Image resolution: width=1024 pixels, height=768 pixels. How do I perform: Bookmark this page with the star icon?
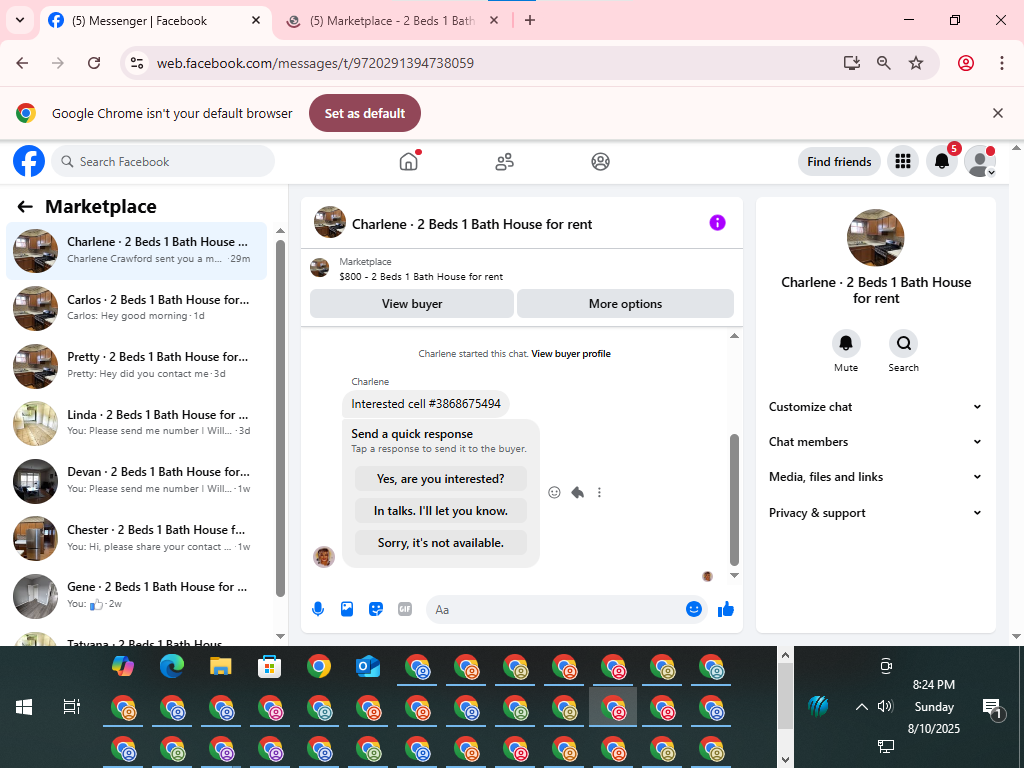tap(916, 63)
